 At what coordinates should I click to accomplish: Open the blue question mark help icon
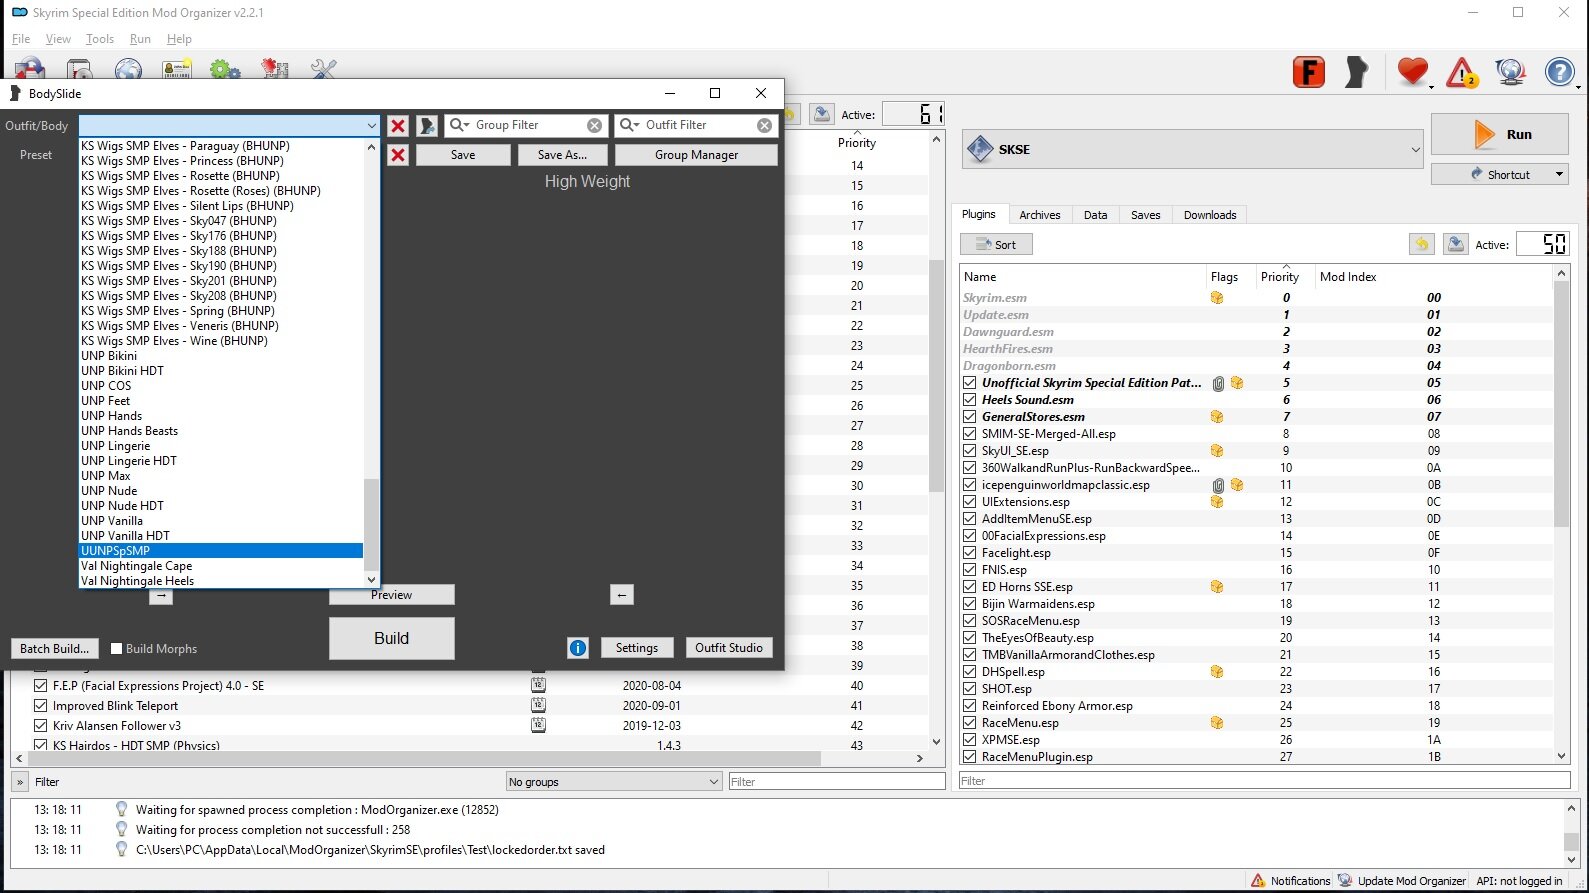pos(1559,72)
